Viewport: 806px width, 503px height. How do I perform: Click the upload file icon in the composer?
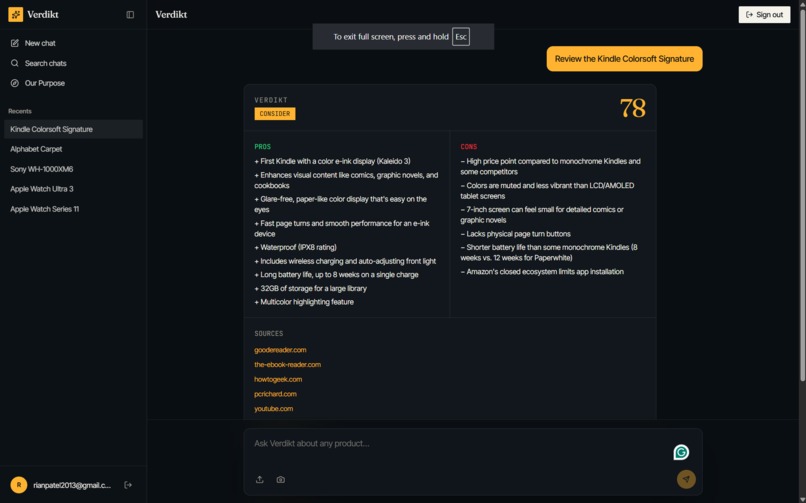tap(260, 479)
